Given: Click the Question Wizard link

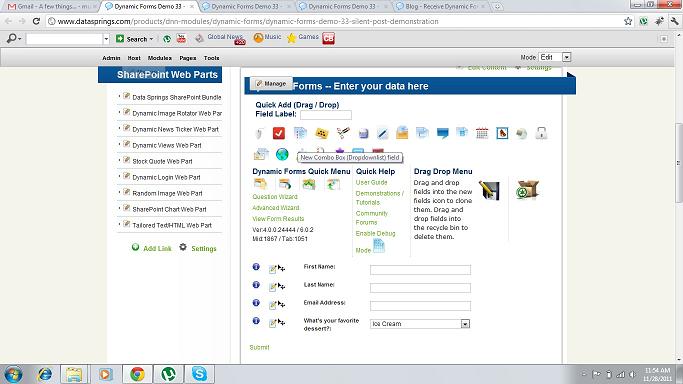Looking at the screenshot, I should click(275, 197).
